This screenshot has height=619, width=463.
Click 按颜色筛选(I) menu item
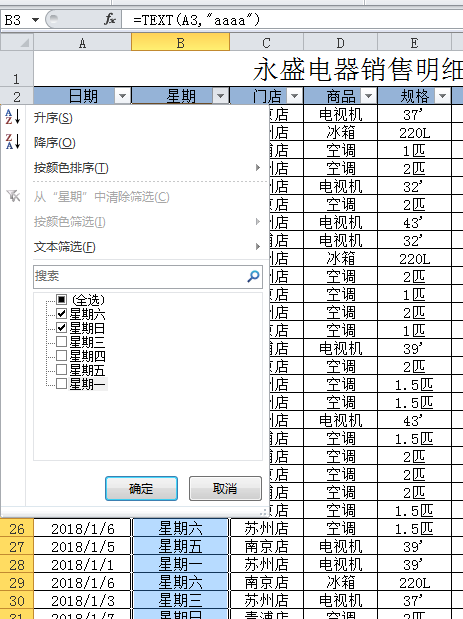coord(147,221)
